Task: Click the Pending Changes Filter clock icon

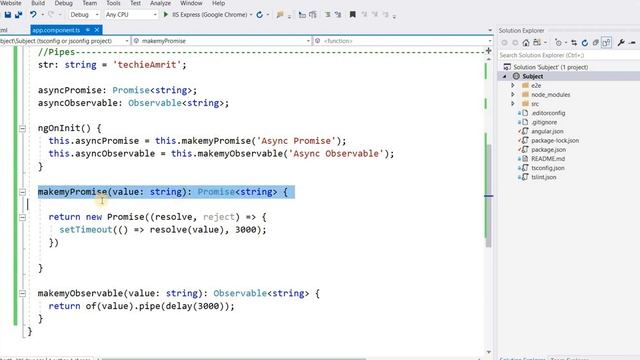Action: point(558,42)
